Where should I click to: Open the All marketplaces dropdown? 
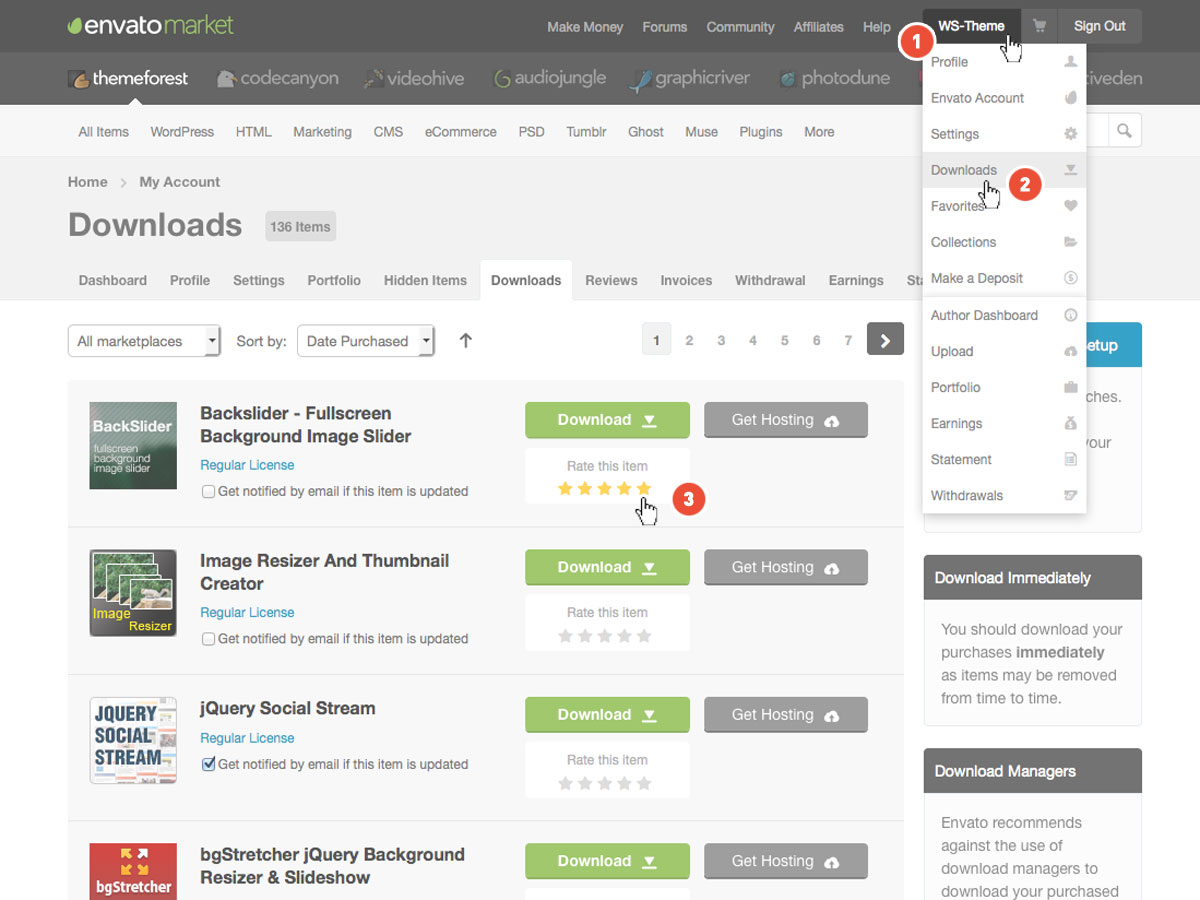pos(144,341)
